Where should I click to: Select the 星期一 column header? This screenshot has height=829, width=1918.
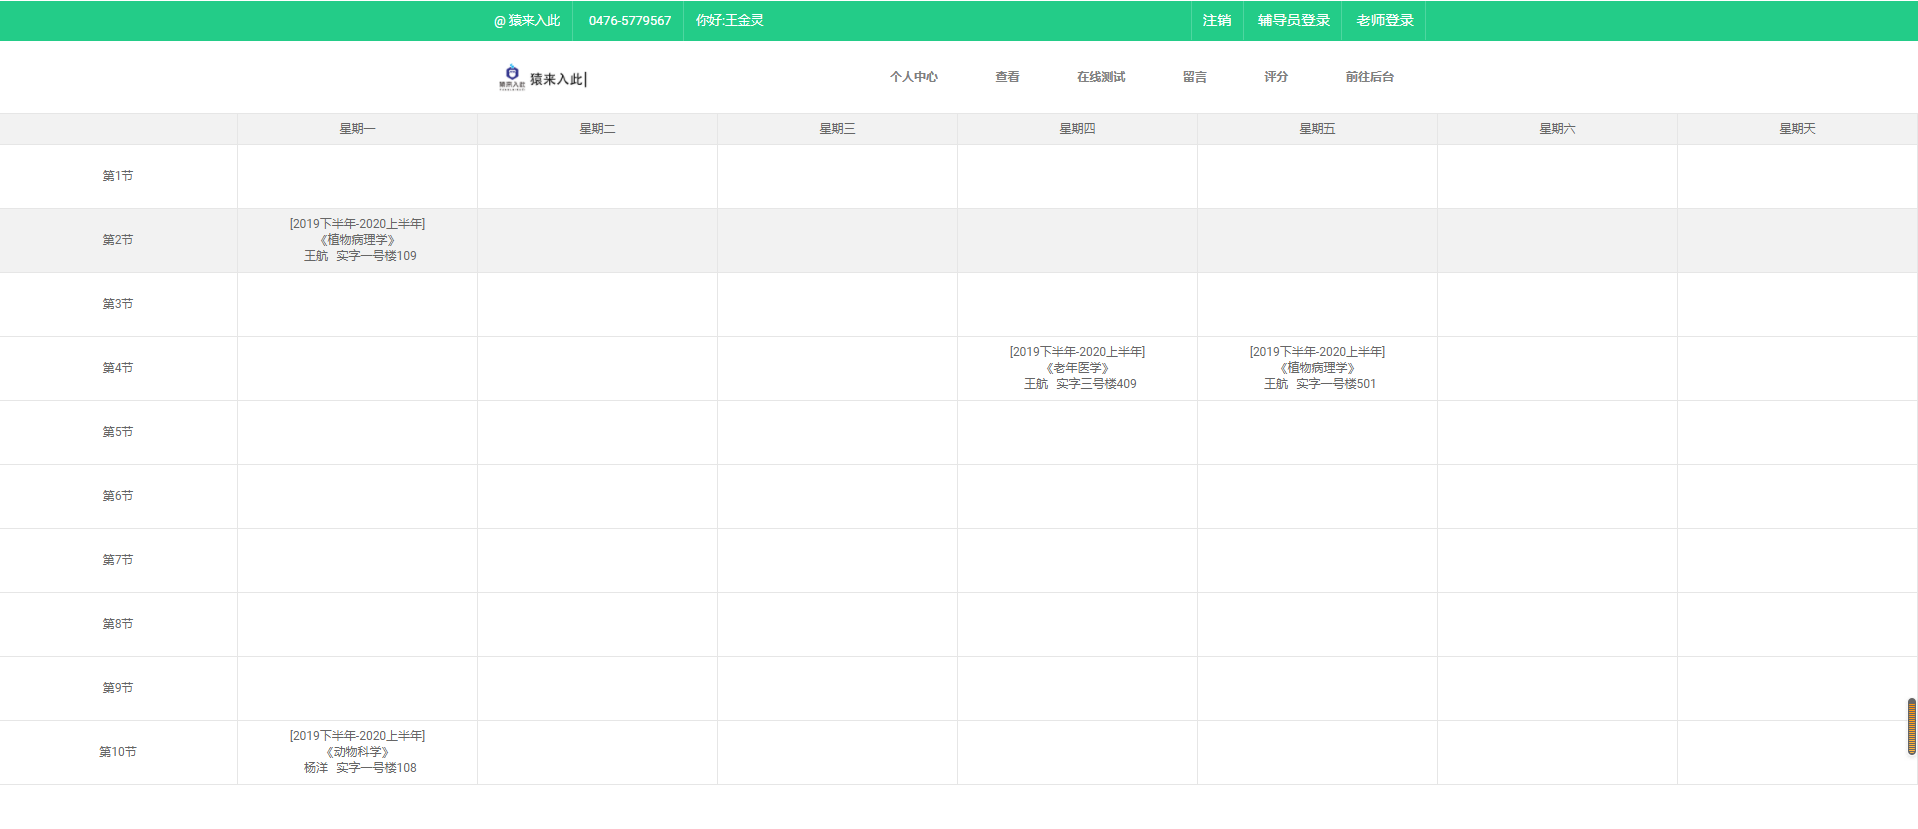(357, 129)
